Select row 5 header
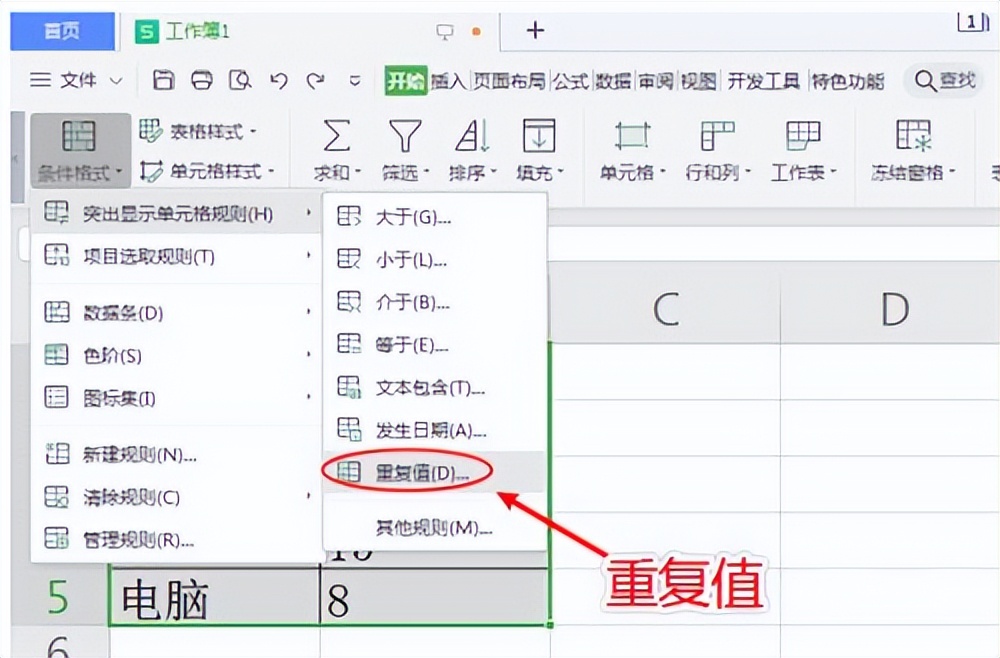 tap(59, 597)
